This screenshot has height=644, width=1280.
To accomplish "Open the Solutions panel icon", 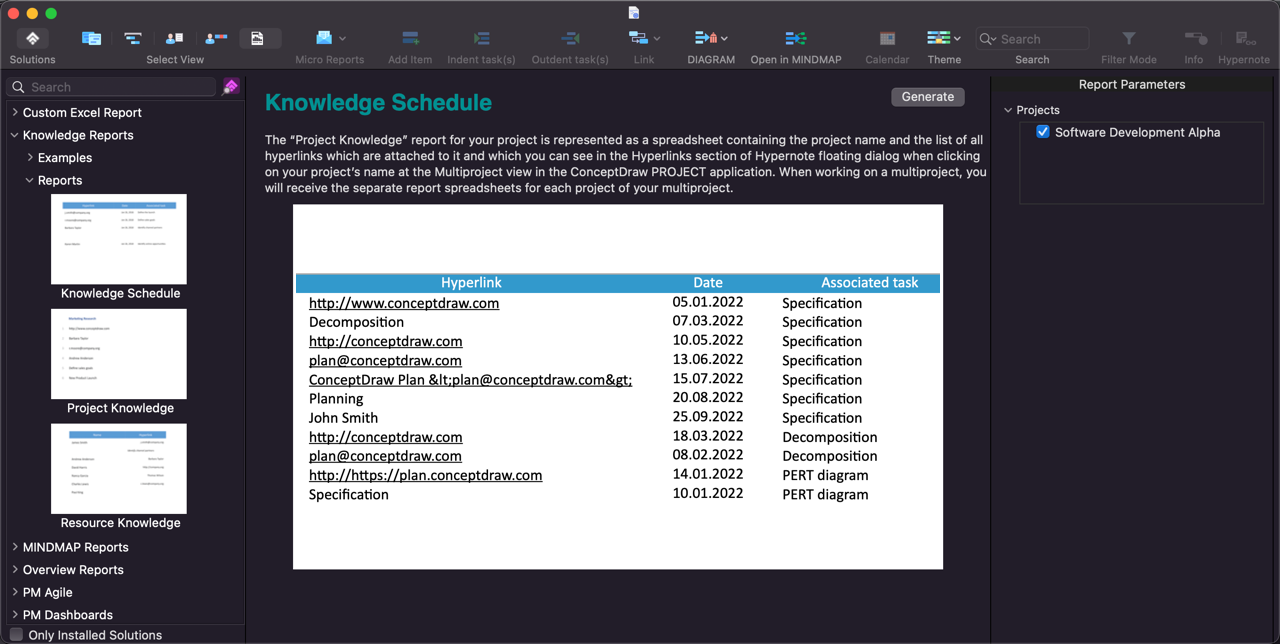I will click(32, 38).
